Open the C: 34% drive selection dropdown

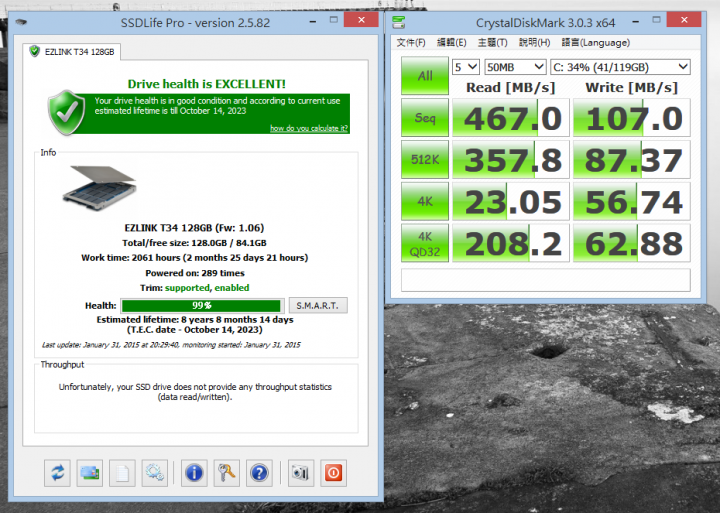pos(620,67)
